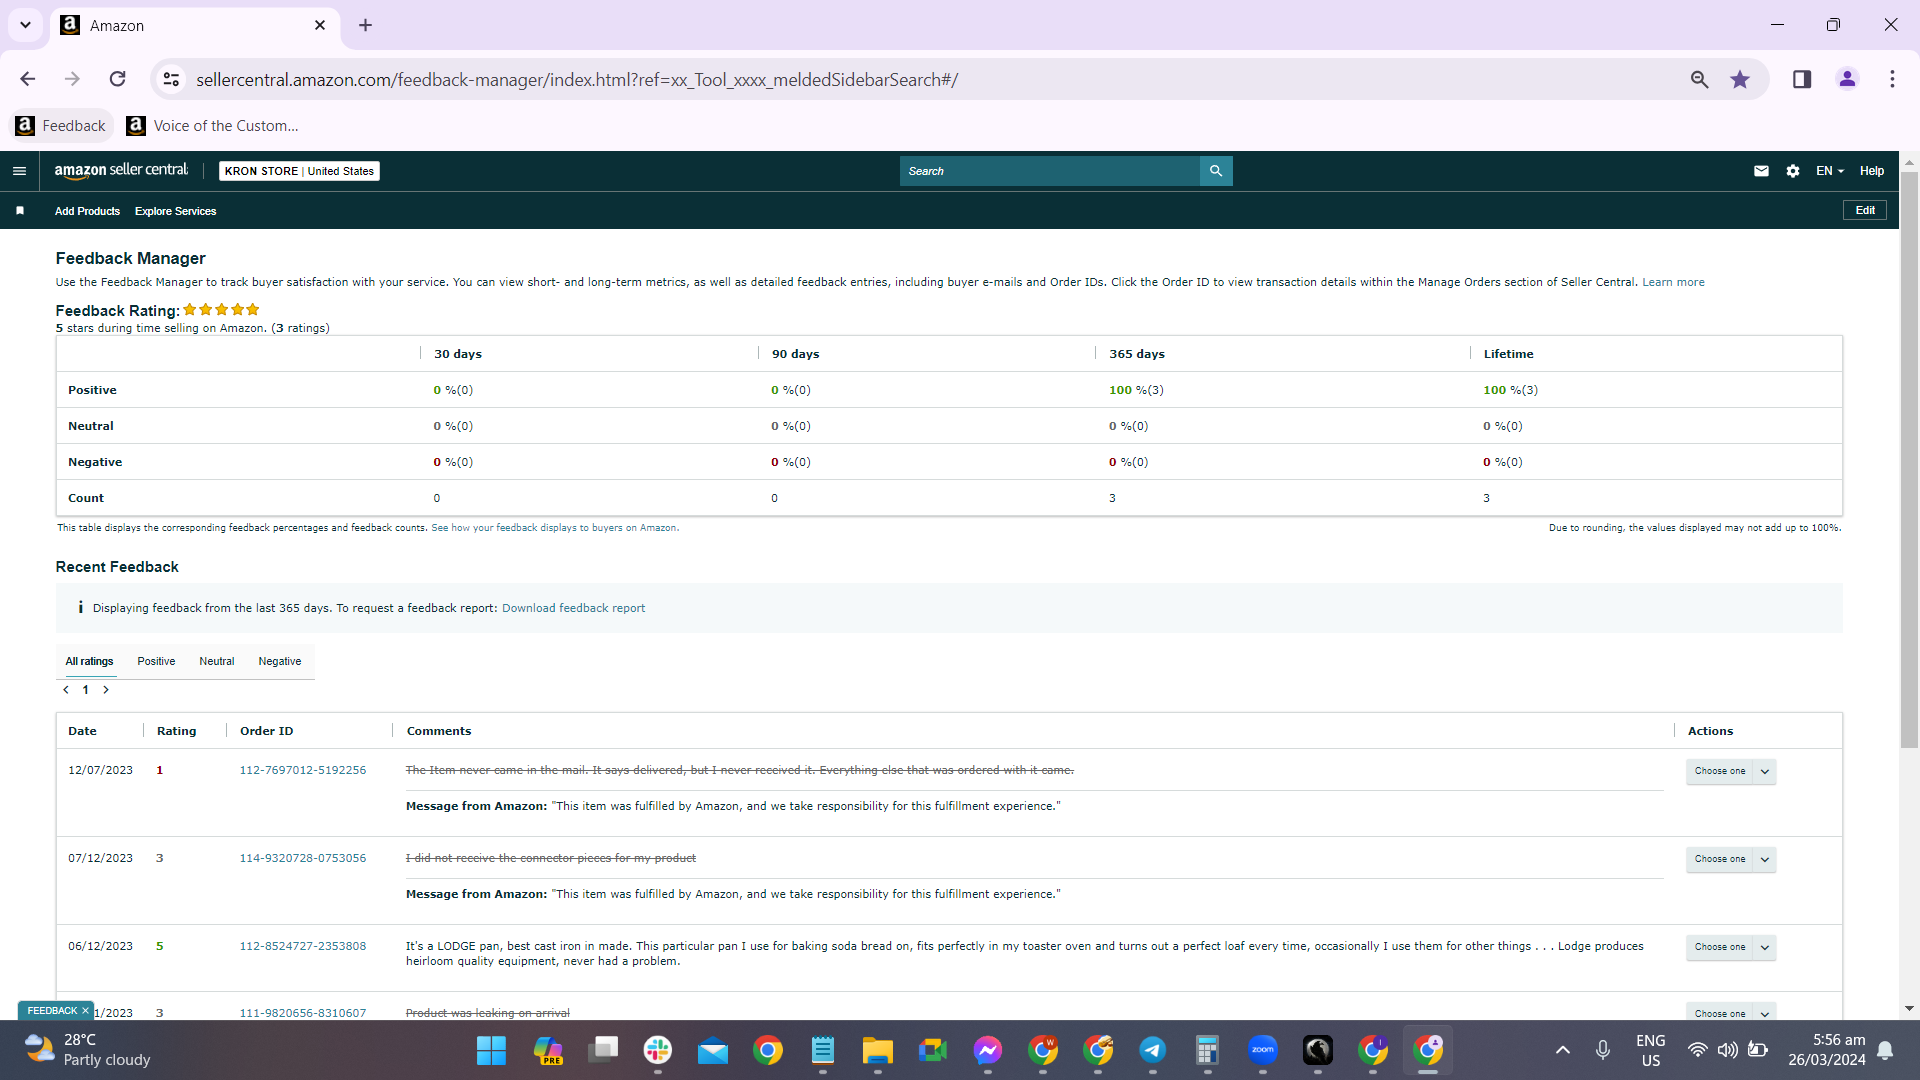This screenshot has width=1920, height=1080.
Task: Click the Help link in header
Action: 1872,171
